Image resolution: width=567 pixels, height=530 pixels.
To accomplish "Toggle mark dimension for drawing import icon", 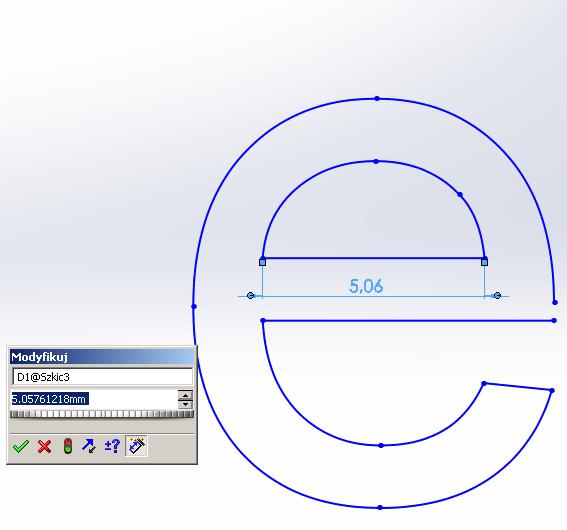I will click(x=136, y=446).
